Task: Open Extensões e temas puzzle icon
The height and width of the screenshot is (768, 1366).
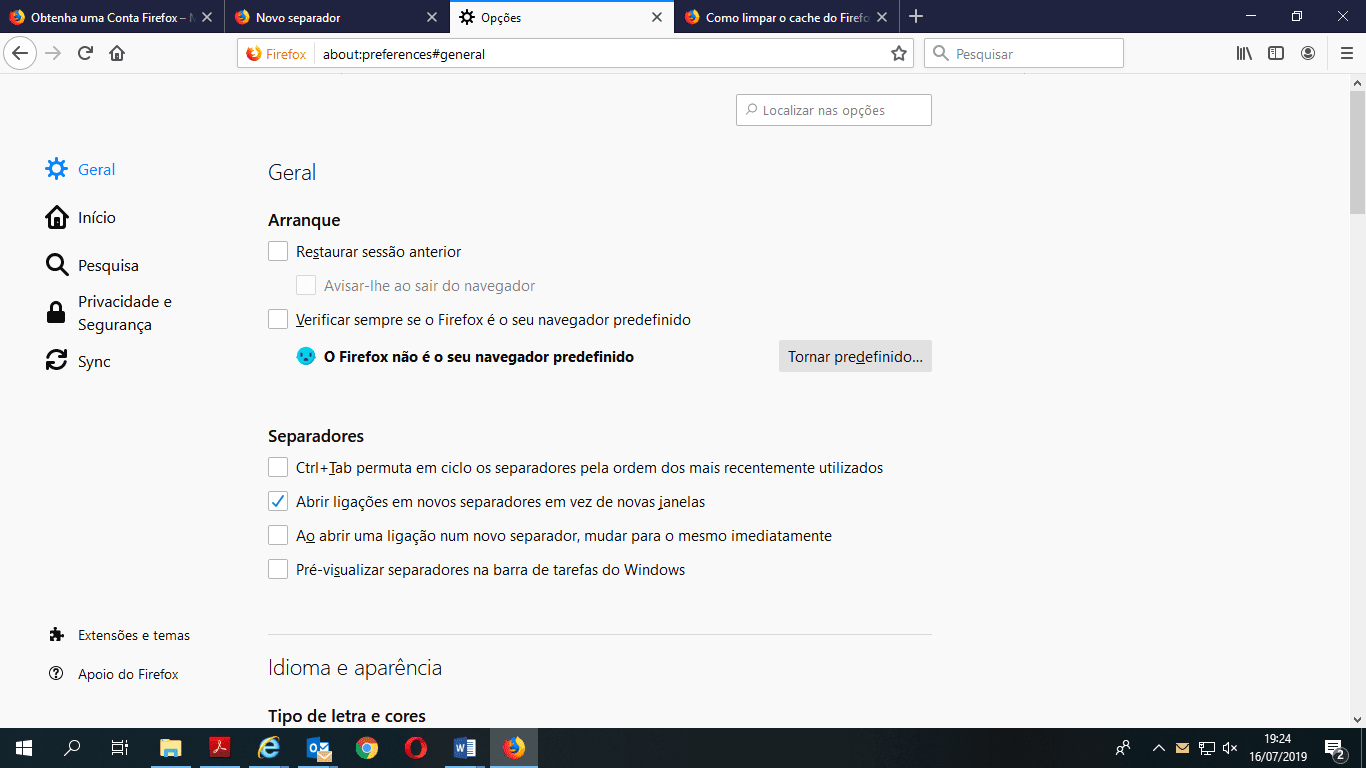Action: (57, 634)
